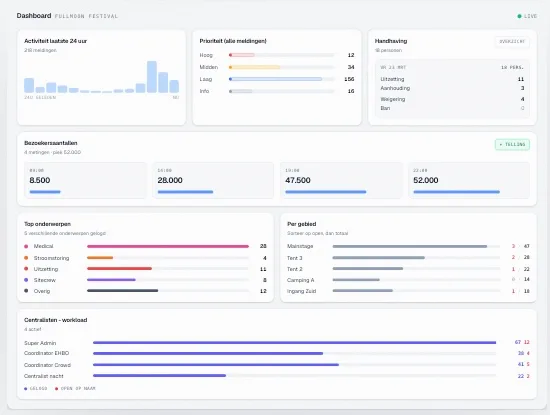Select the Sitecrew topic label
This screenshot has width=550, height=415.
[45, 280]
